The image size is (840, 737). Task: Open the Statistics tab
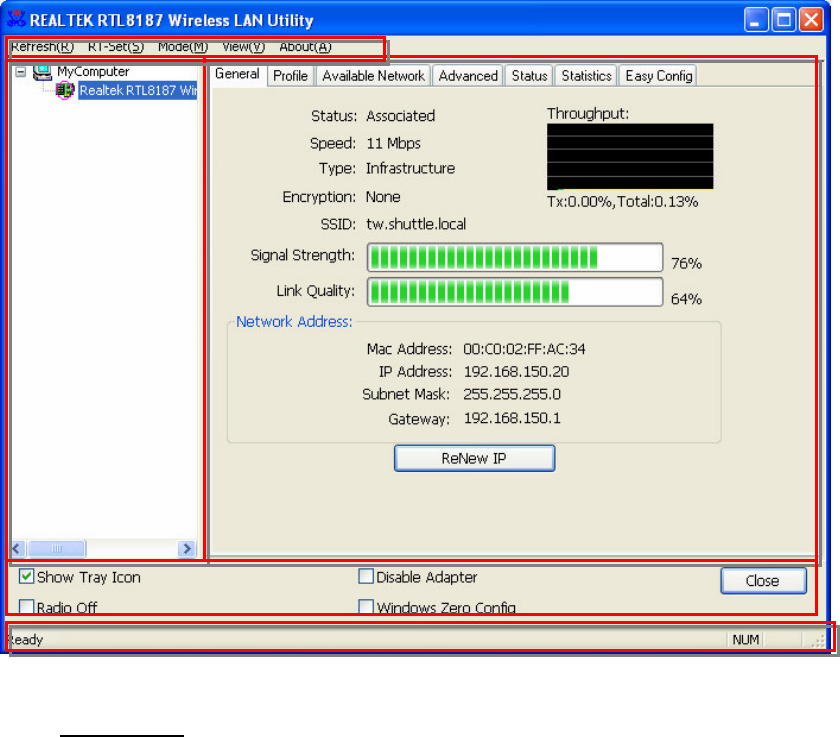click(586, 76)
